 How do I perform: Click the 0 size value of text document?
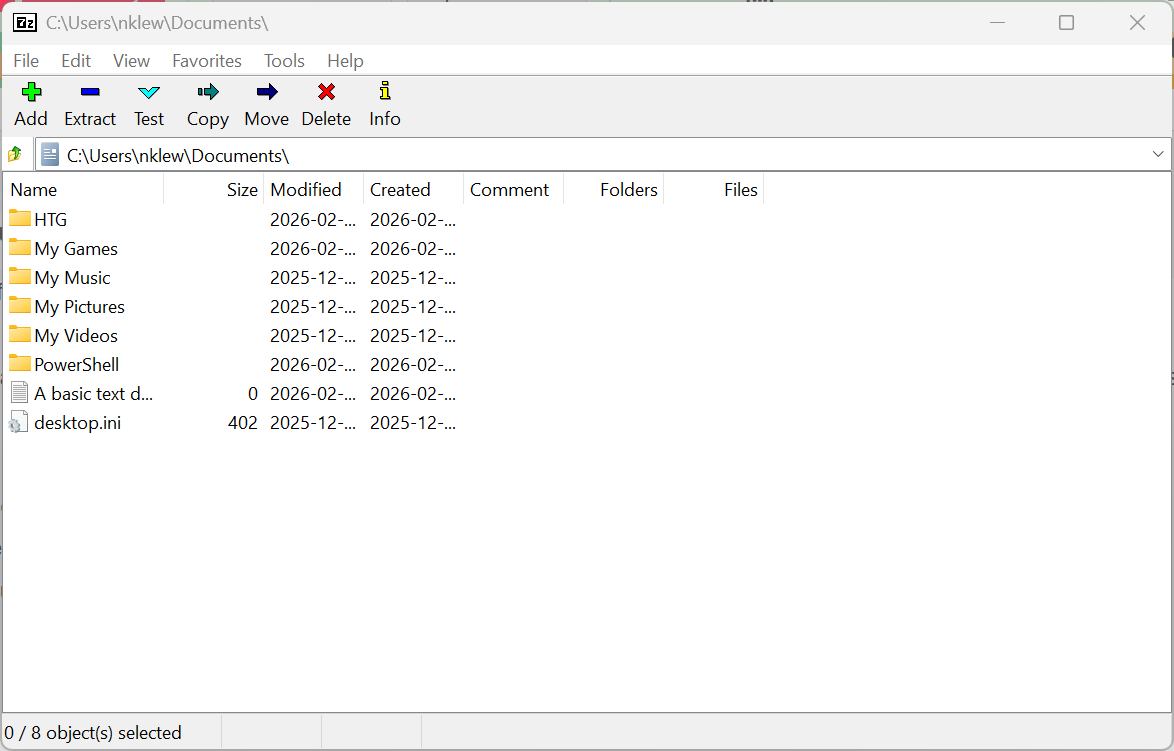tap(253, 394)
